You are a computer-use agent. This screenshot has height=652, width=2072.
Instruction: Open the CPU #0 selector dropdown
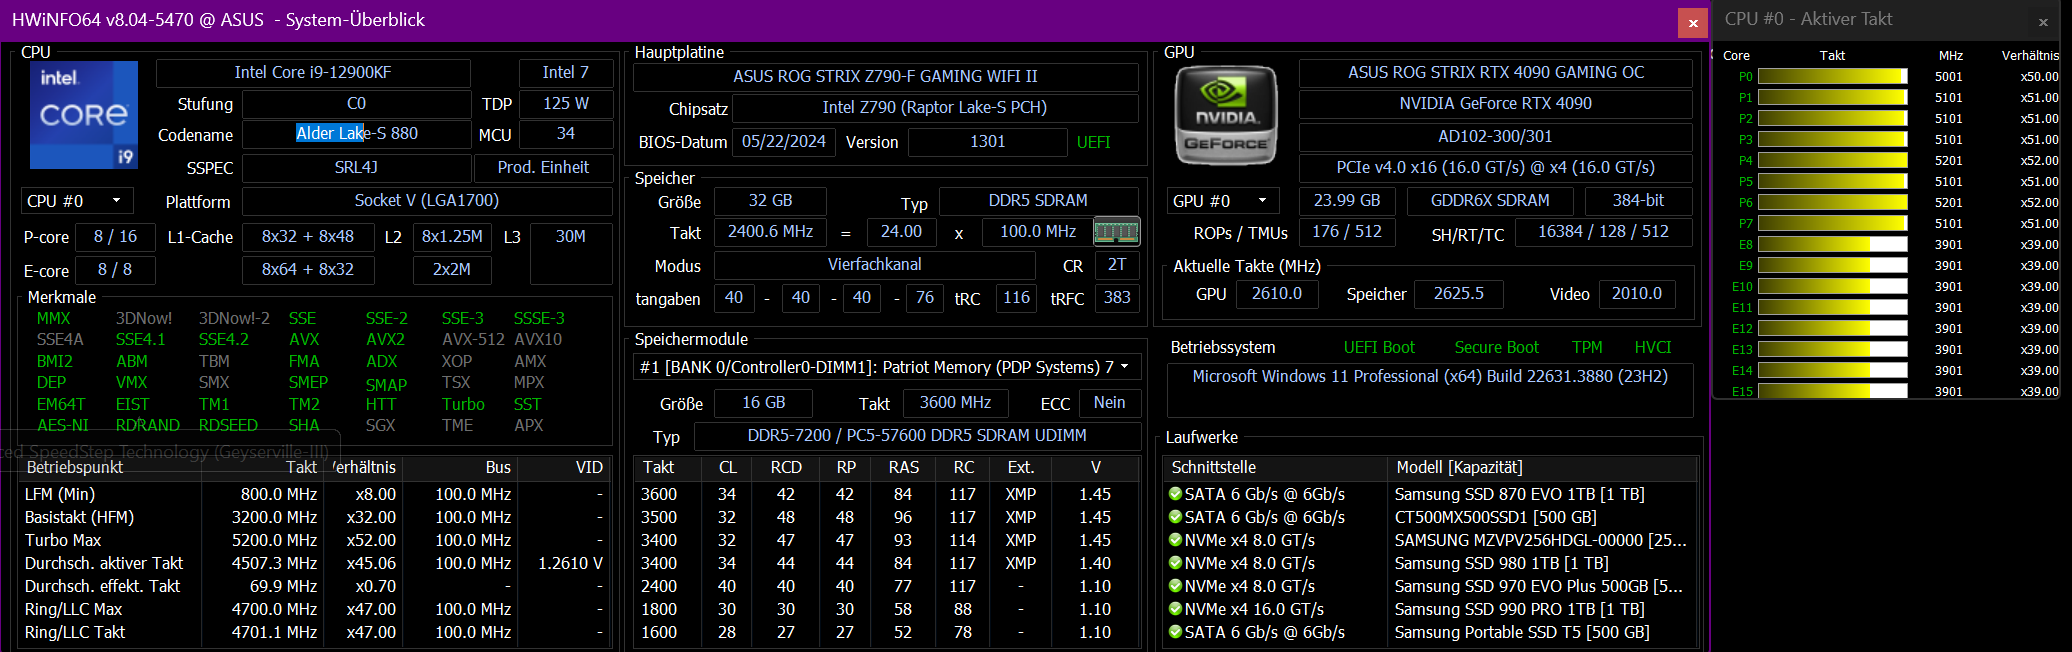click(x=76, y=201)
